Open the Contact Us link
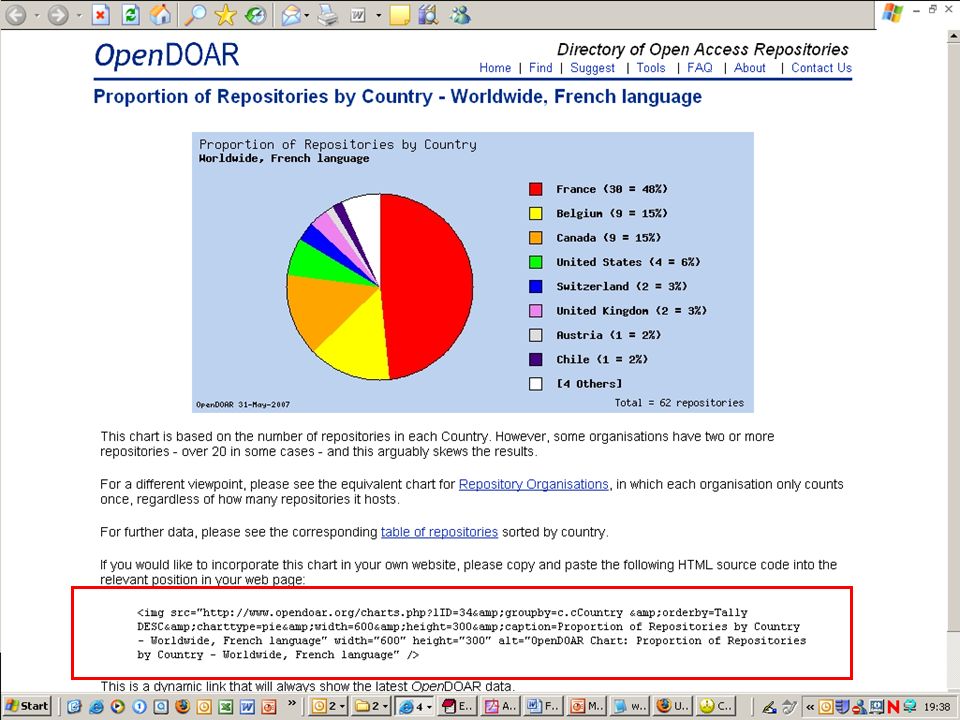 coord(821,68)
